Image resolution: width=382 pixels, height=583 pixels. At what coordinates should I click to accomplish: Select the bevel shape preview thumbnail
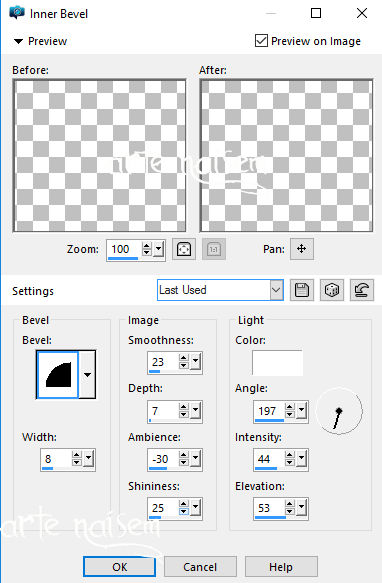point(58,375)
